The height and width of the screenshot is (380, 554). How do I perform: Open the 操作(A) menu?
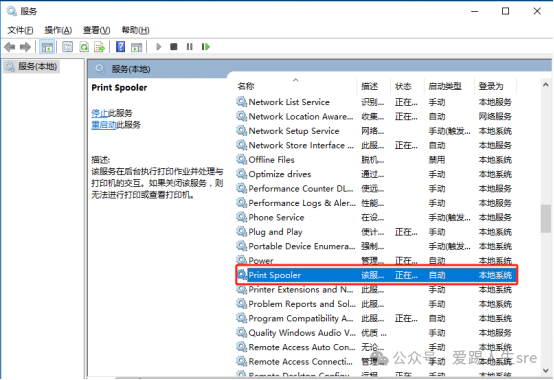[58, 30]
